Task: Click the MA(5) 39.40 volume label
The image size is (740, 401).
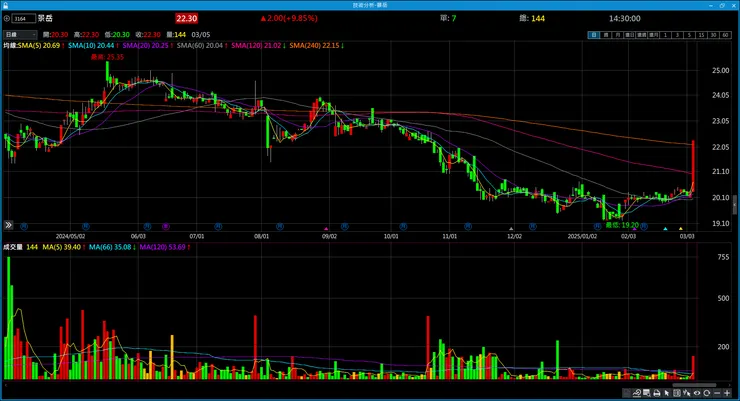Action: [62, 247]
